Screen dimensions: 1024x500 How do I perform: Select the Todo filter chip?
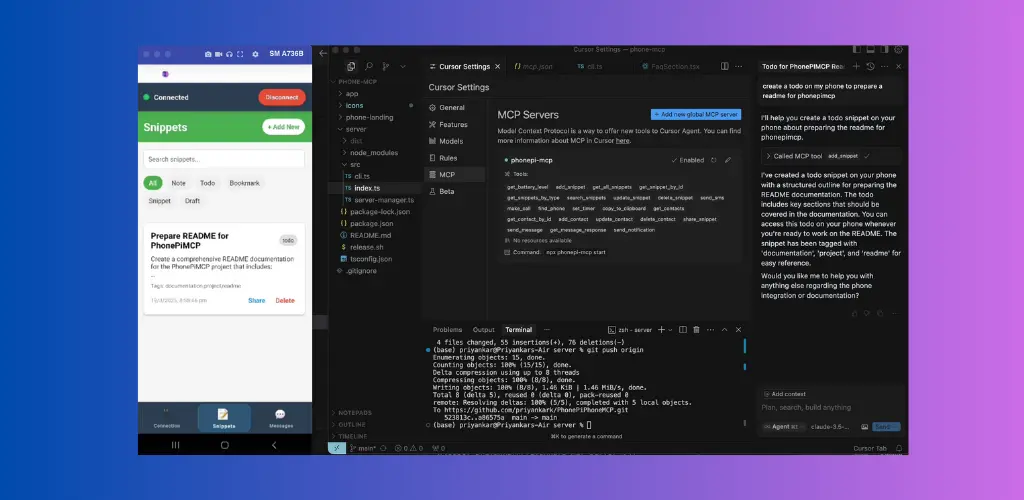tap(208, 183)
